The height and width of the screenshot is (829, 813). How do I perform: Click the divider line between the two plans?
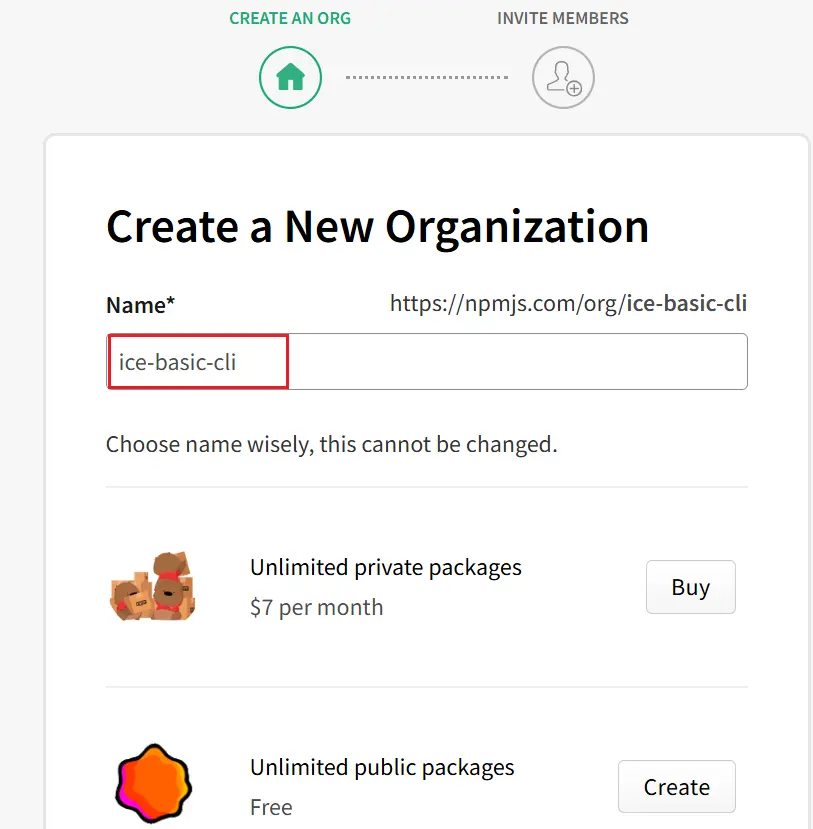click(427, 687)
